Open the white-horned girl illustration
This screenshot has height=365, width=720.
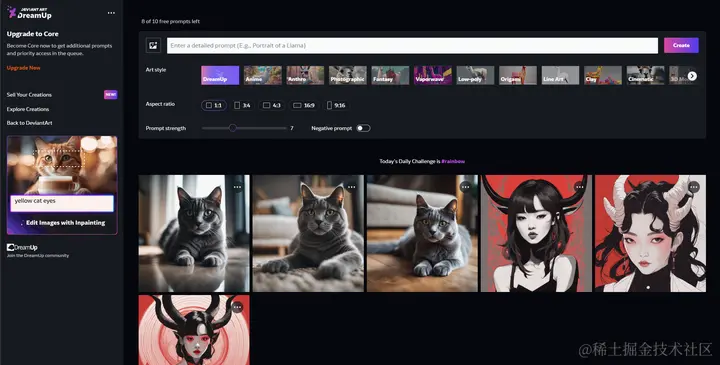pyautogui.click(x=650, y=233)
